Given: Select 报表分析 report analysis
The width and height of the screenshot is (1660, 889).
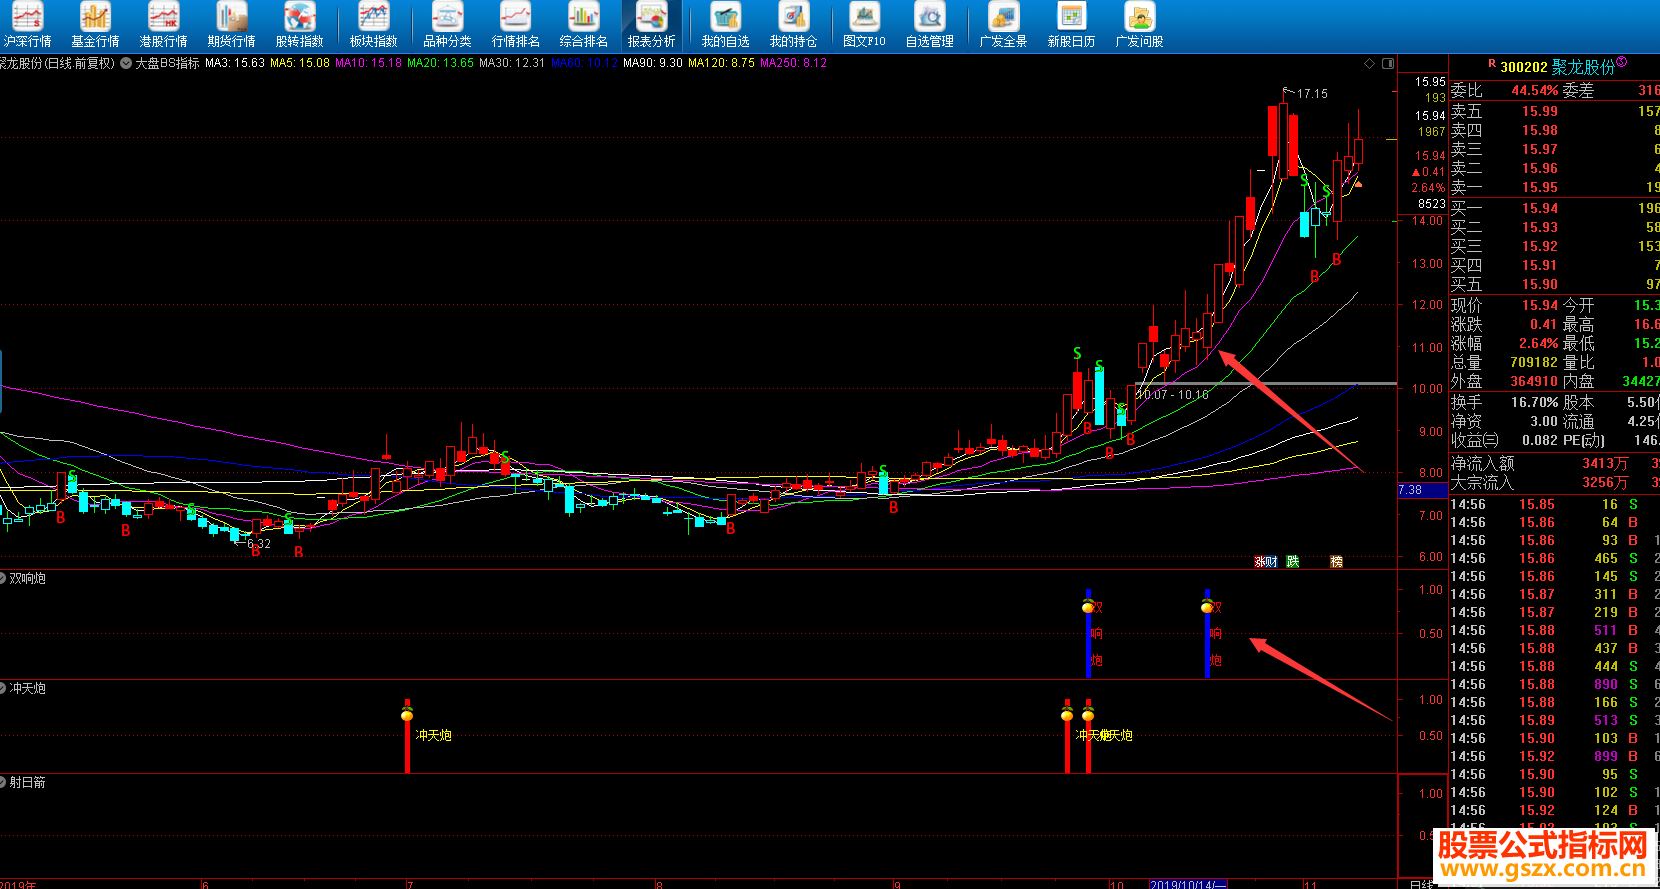Looking at the screenshot, I should coord(651,26).
